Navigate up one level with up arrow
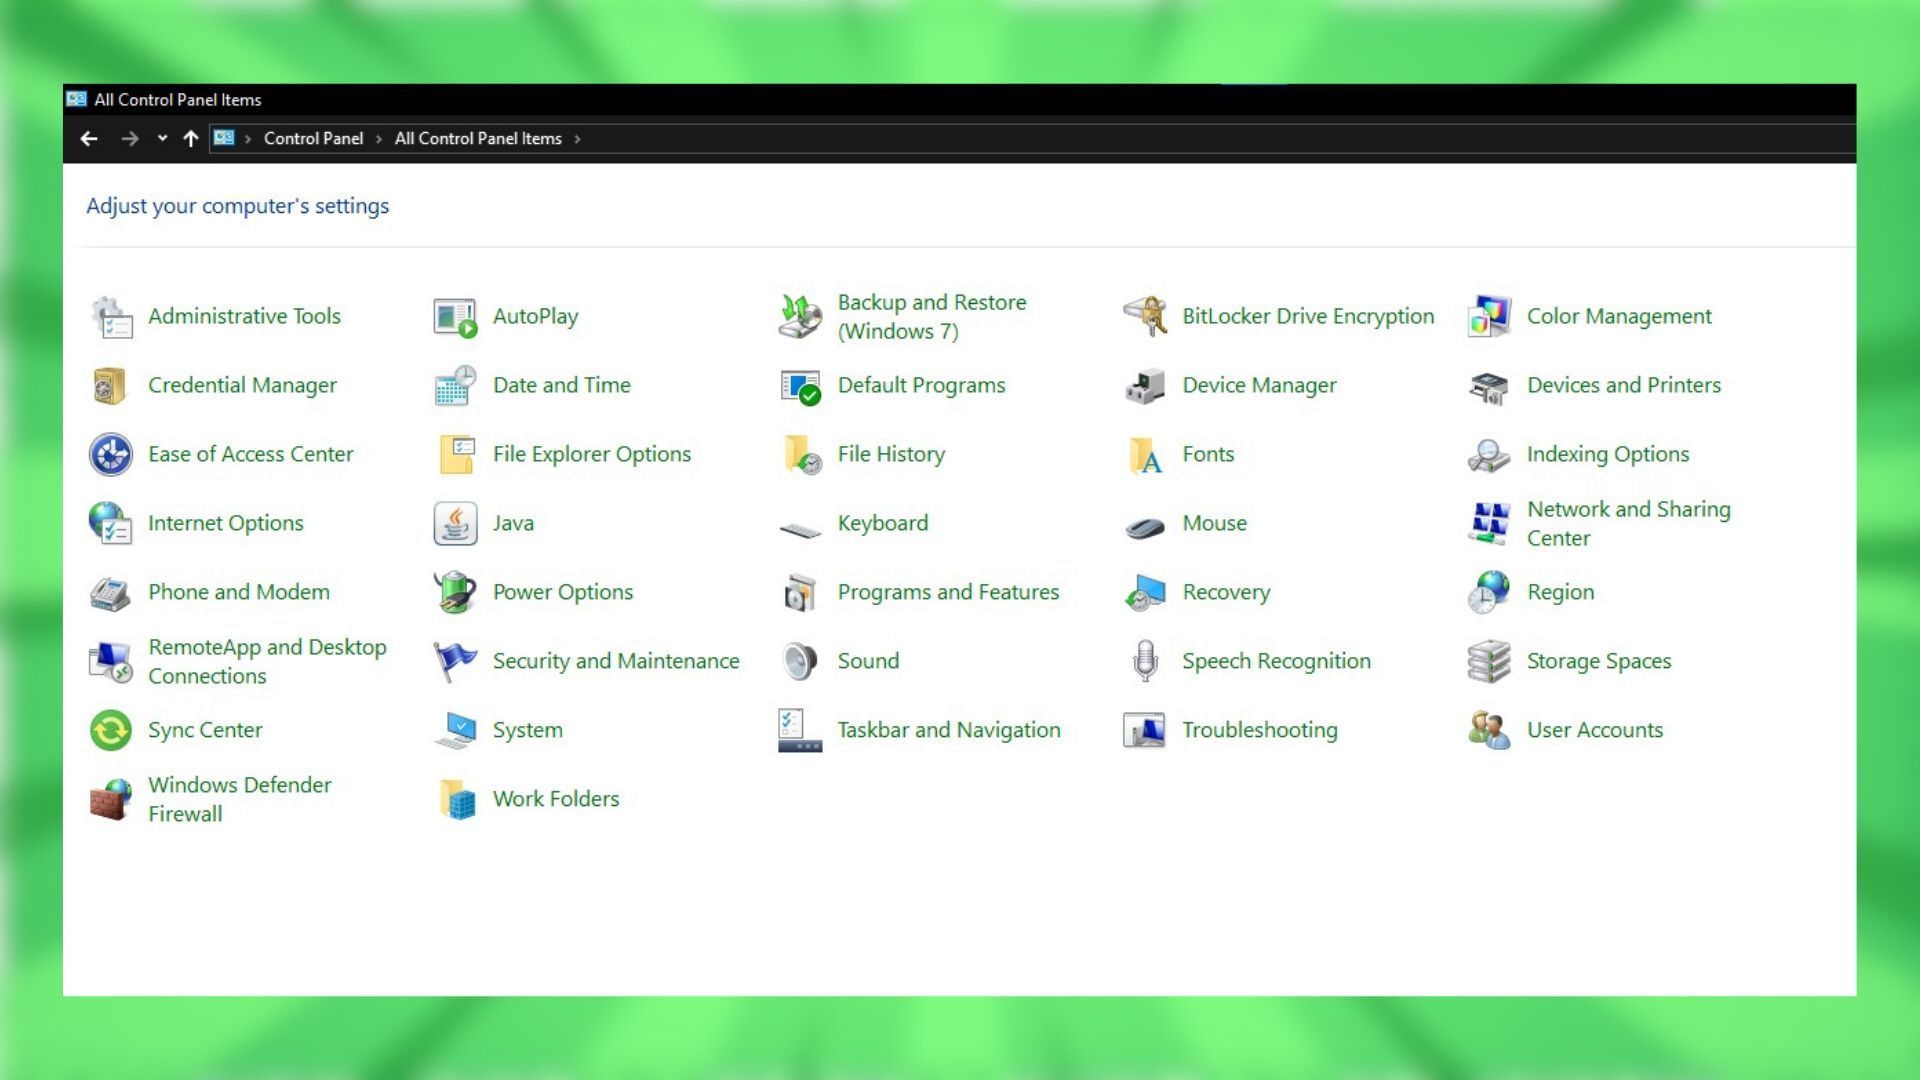This screenshot has width=1920, height=1080. [x=191, y=139]
